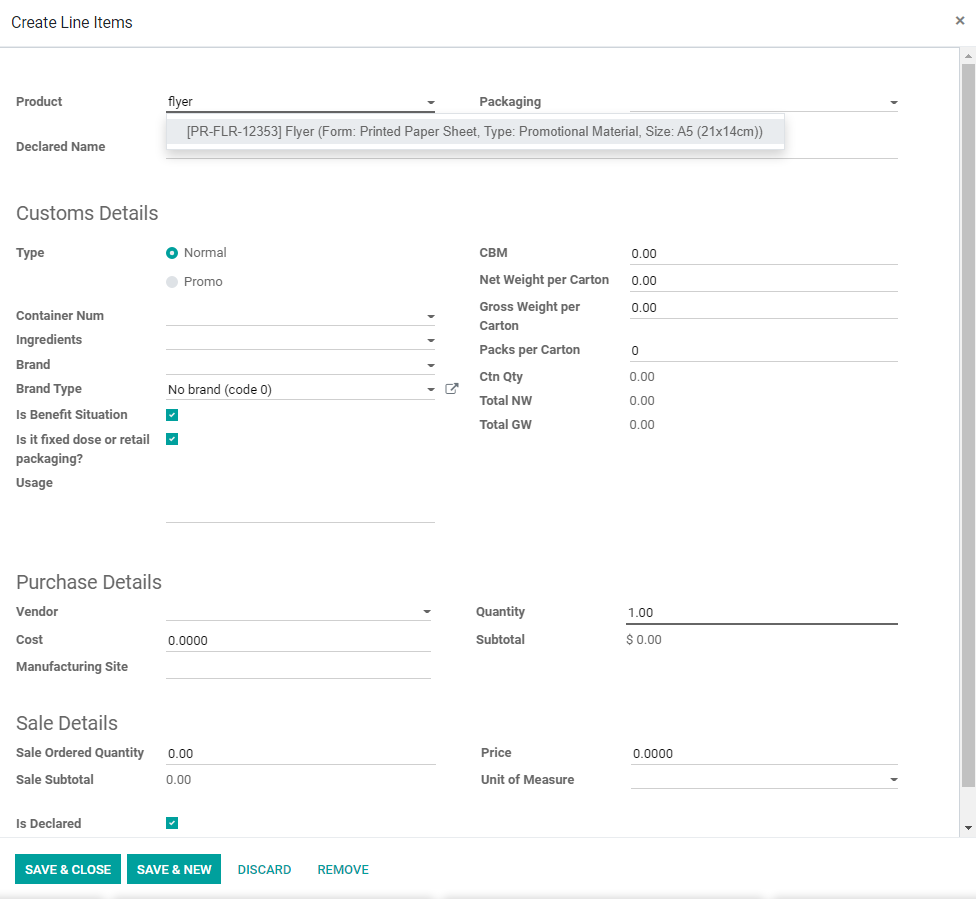Open the Vendor dropdown
Screen dimensions: 976x899
(426, 612)
